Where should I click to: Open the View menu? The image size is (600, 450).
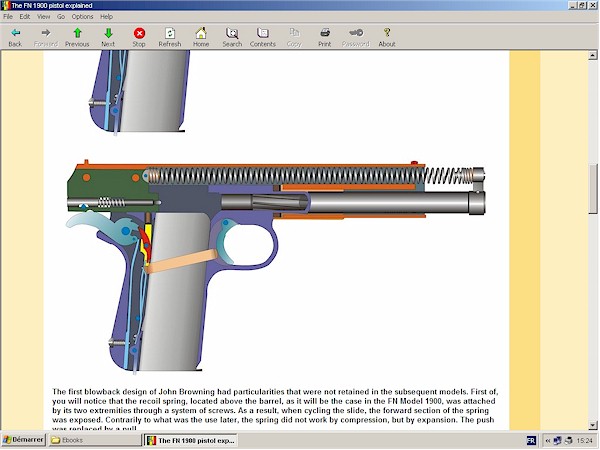point(44,17)
